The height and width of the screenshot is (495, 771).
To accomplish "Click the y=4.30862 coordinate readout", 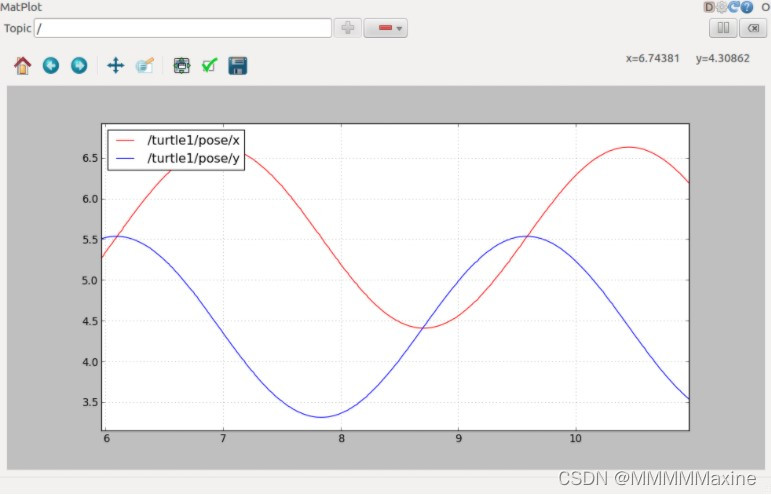I will 722,58.
